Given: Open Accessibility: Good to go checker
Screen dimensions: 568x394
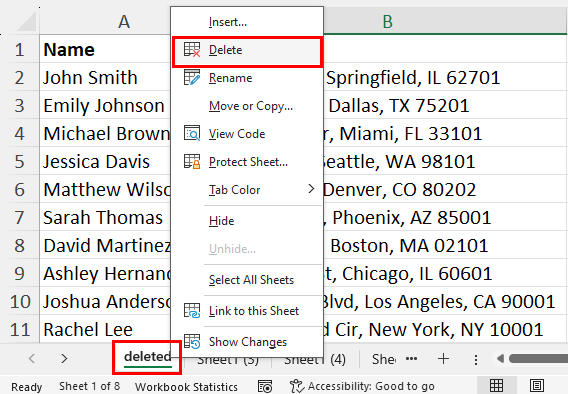Looking at the screenshot, I should pyautogui.click(x=362, y=386).
